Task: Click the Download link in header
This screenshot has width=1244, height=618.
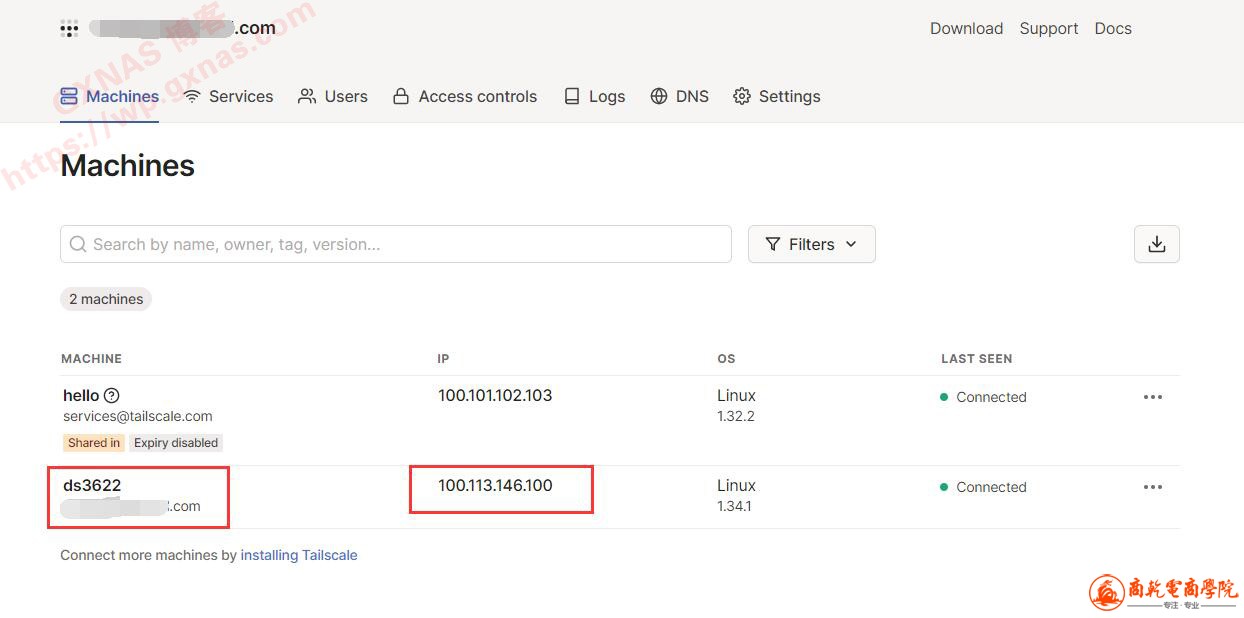Action: pos(966,28)
